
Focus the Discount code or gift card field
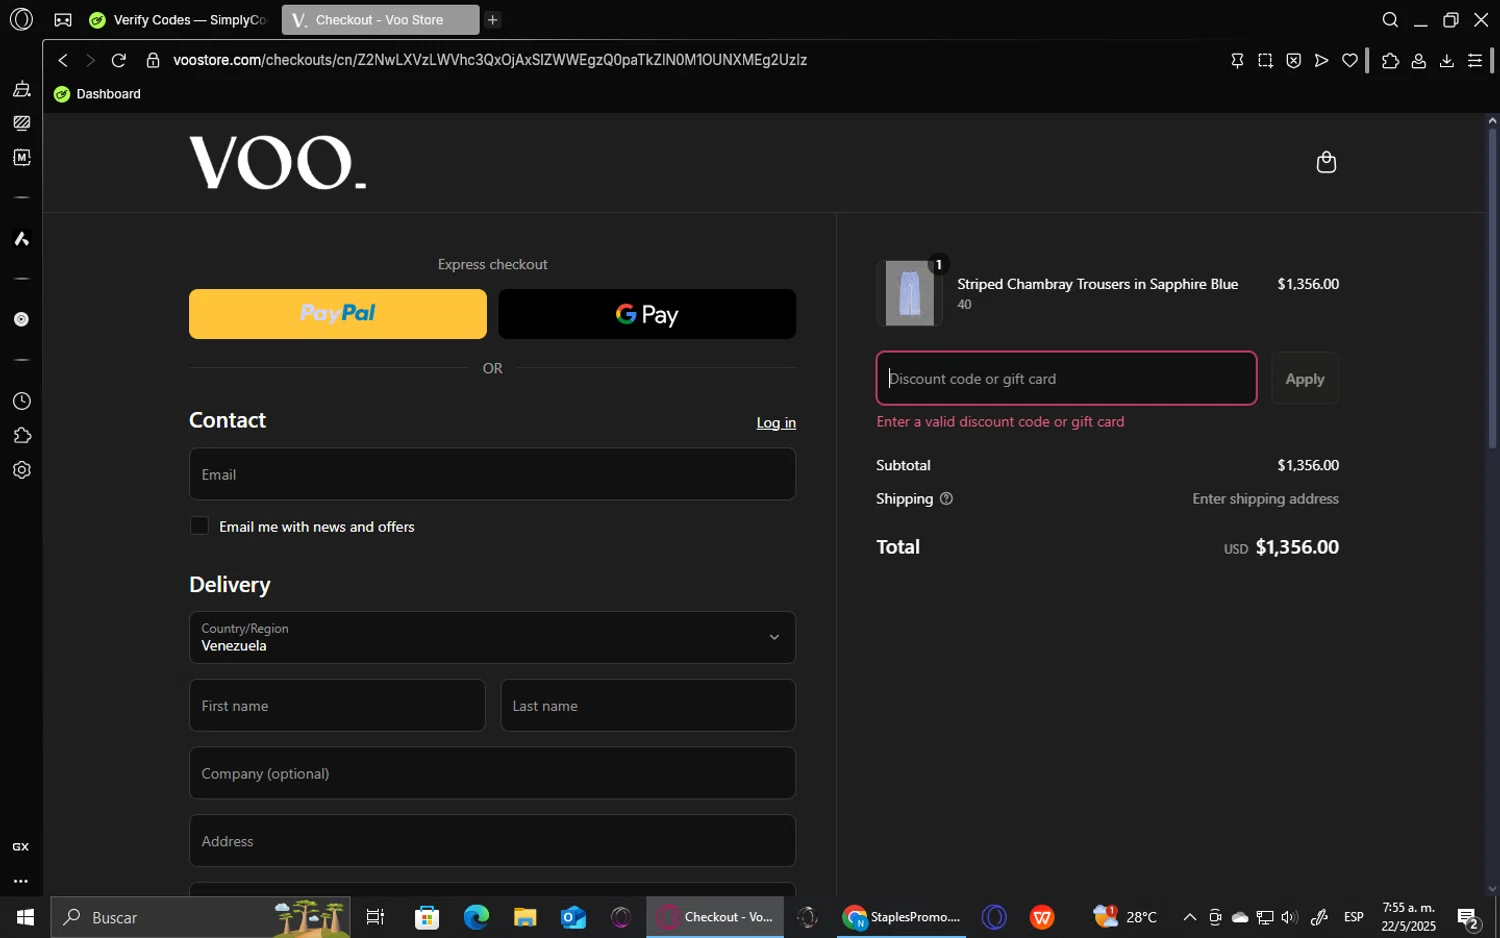point(1066,378)
